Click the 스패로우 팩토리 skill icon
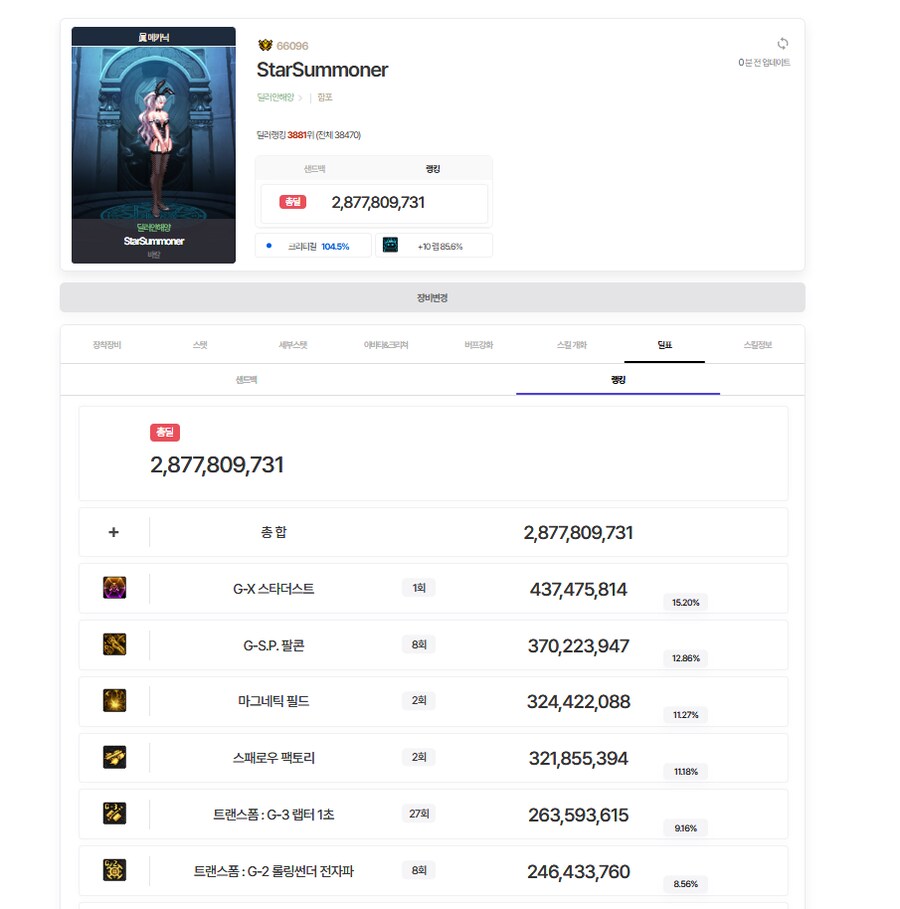This screenshot has height=909, width=900. (114, 757)
